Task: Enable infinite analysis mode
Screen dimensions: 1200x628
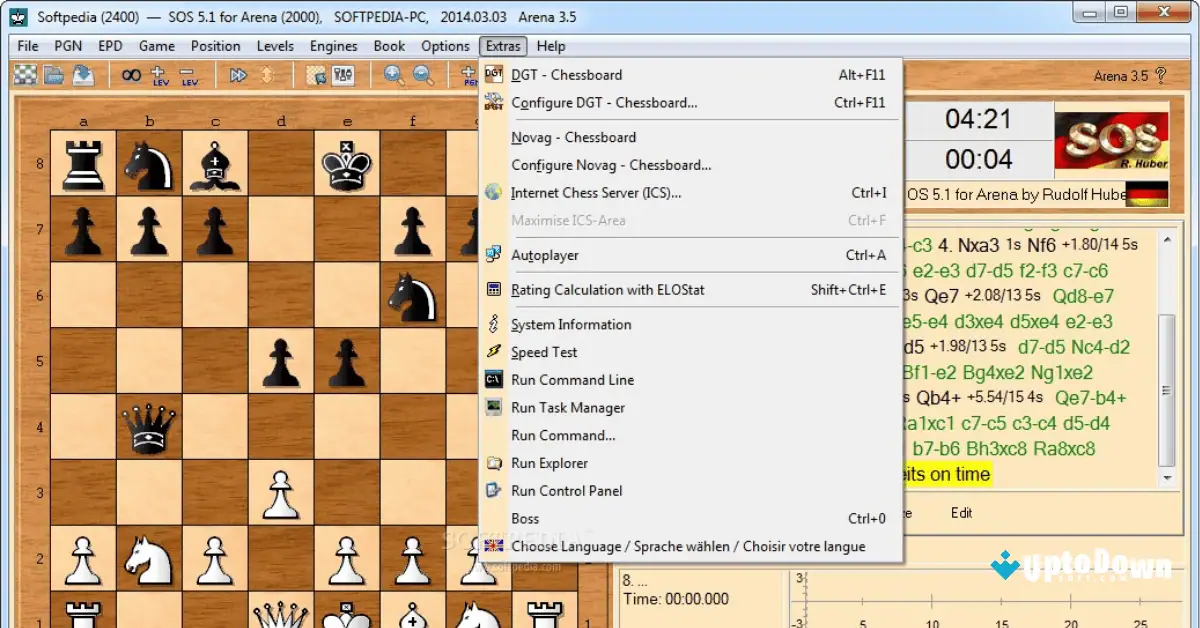Action: [x=131, y=75]
